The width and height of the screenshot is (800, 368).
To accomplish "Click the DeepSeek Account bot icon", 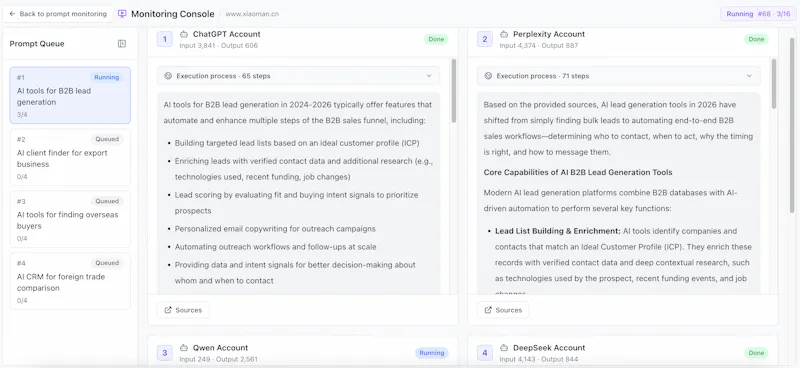I will (504, 348).
